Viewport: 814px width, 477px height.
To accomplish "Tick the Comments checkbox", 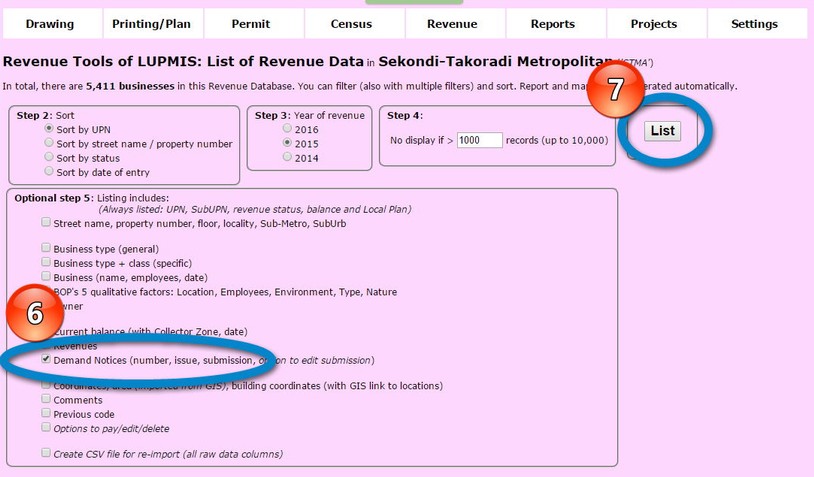I will (46, 399).
